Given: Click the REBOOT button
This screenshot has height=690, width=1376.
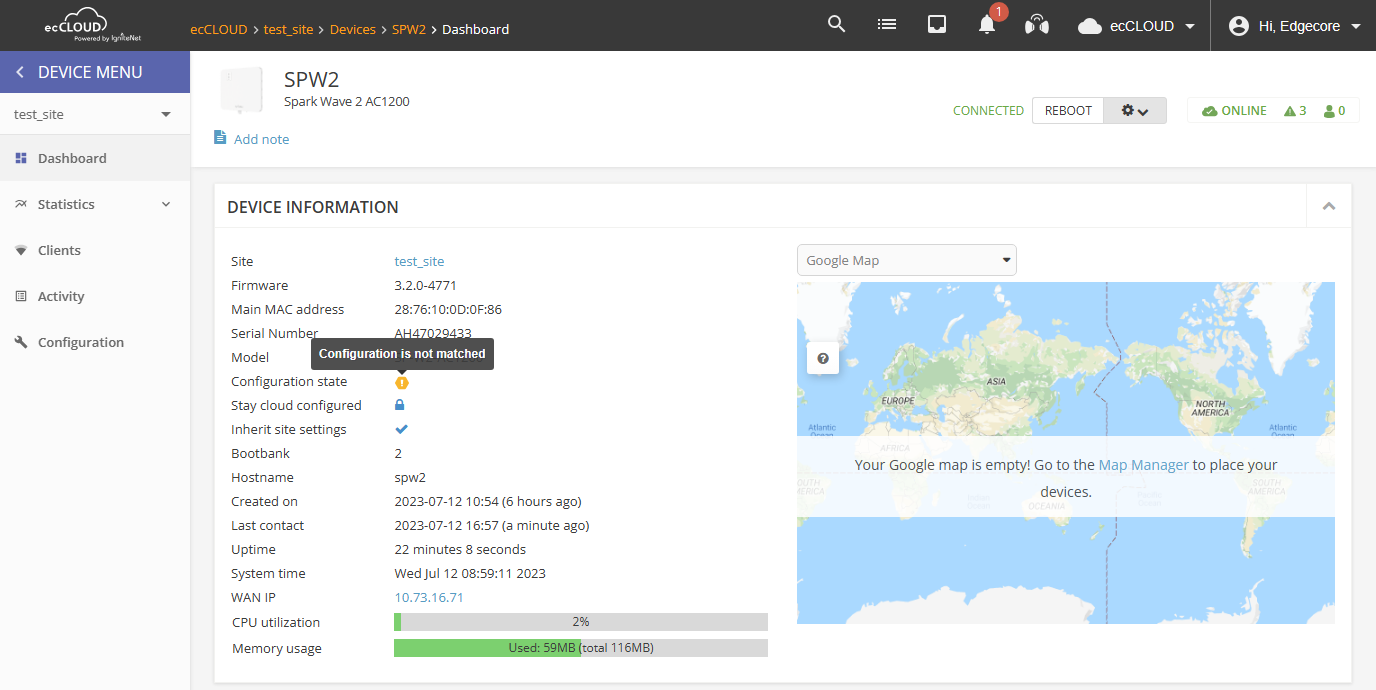Looking at the screenshot, I should (x=1068, y=110).
